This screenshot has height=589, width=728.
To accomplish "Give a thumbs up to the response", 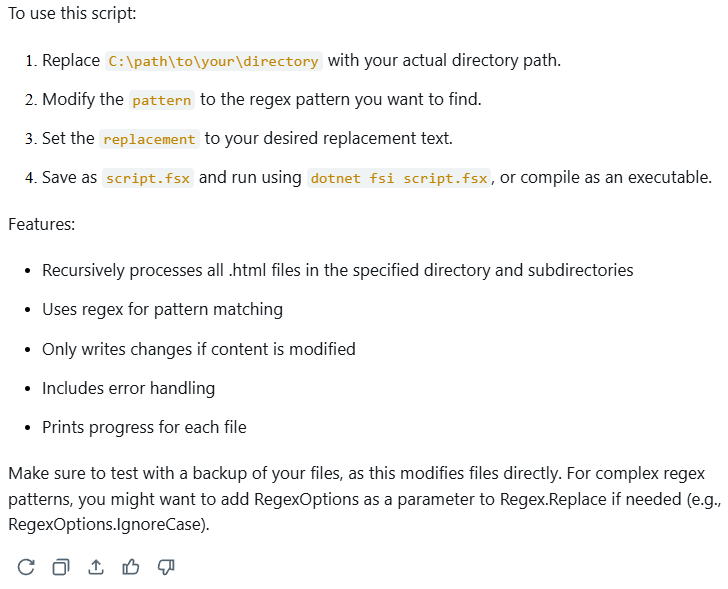I will point(130,567).
